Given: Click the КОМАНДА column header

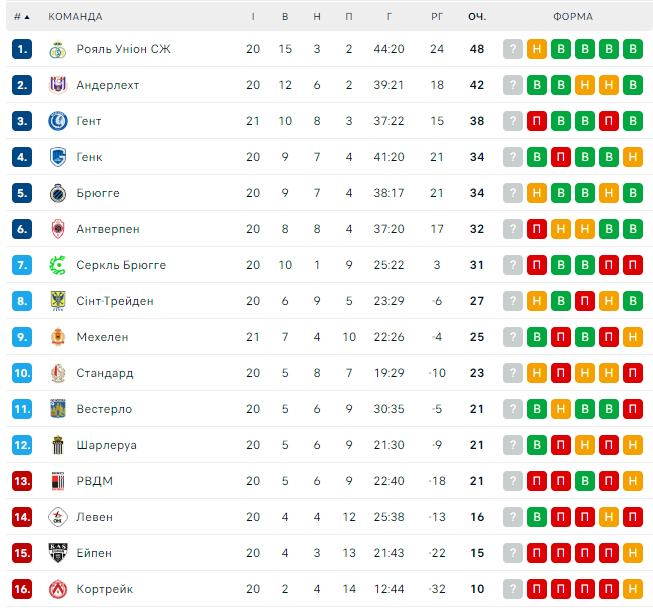Looking at the screenshot, I should click(75, 17).
